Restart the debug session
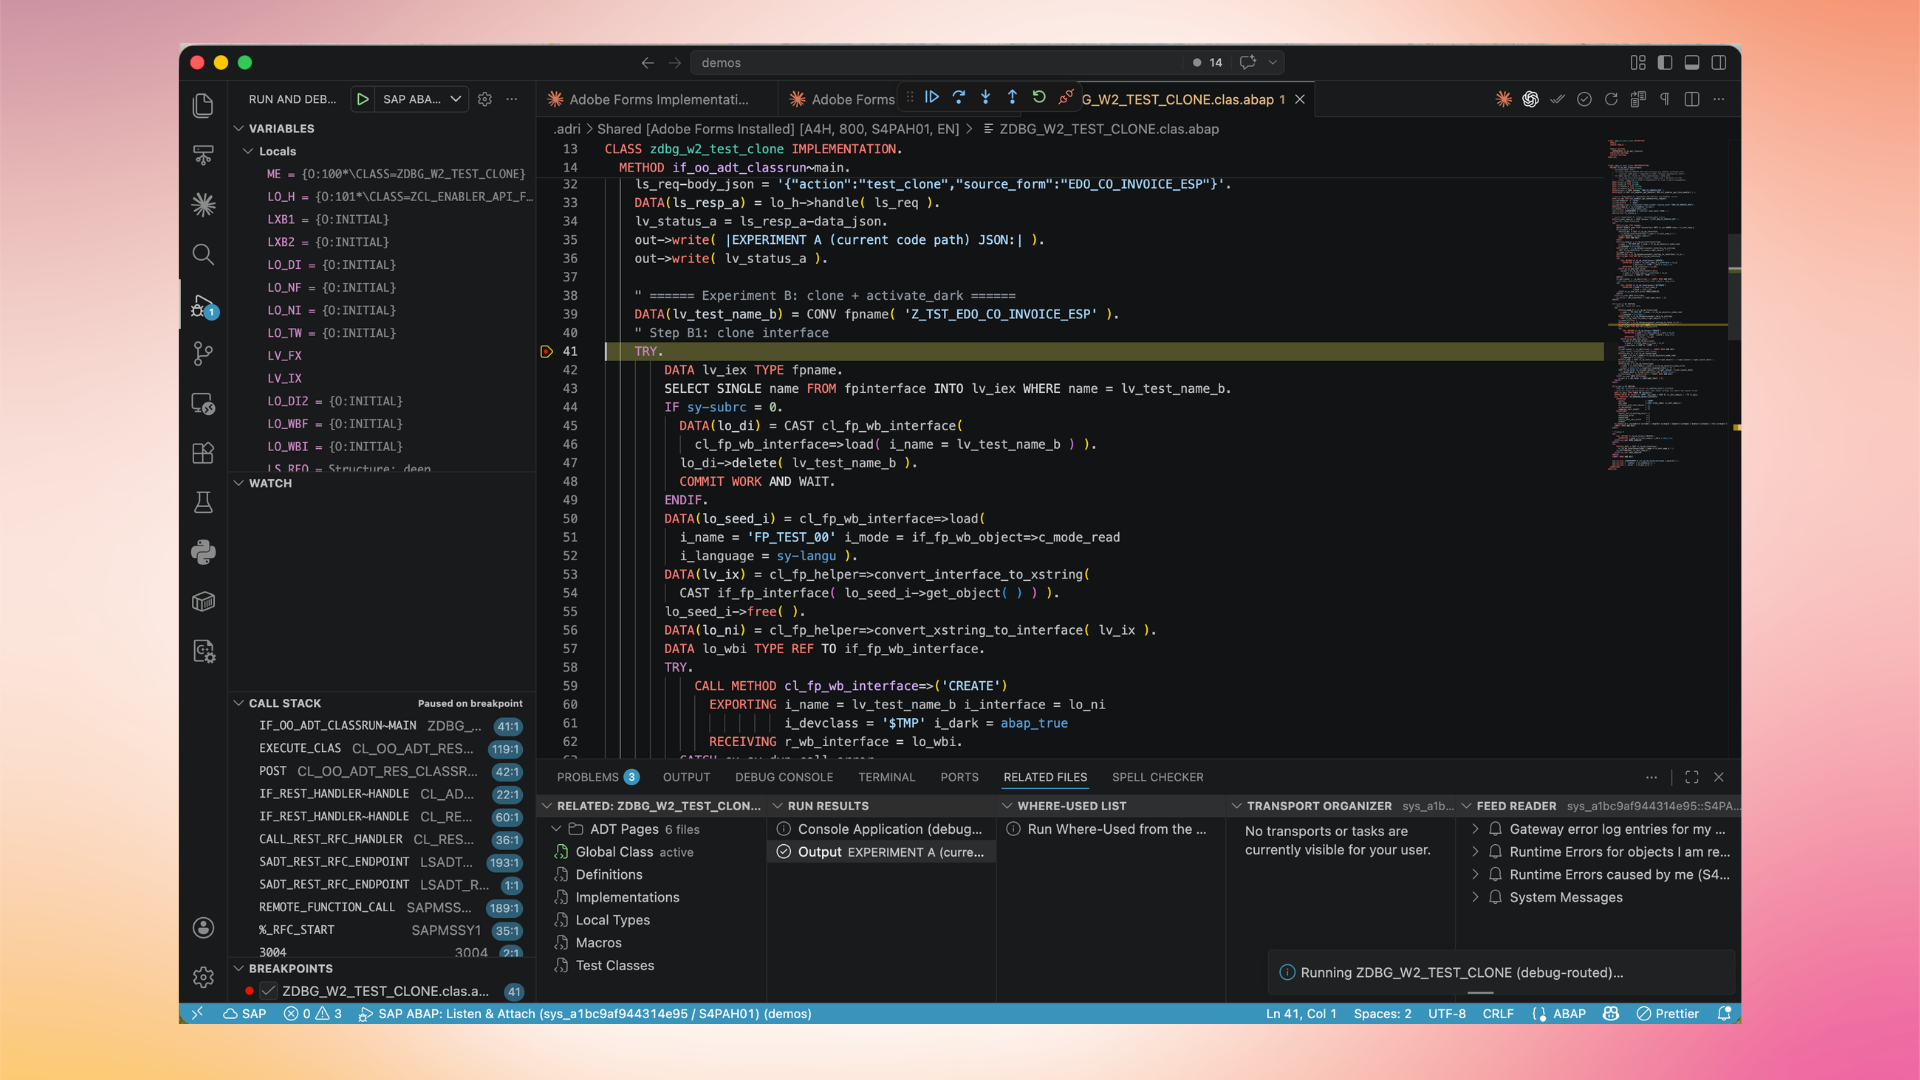 pyautogui.click(x=1039, y=97)
